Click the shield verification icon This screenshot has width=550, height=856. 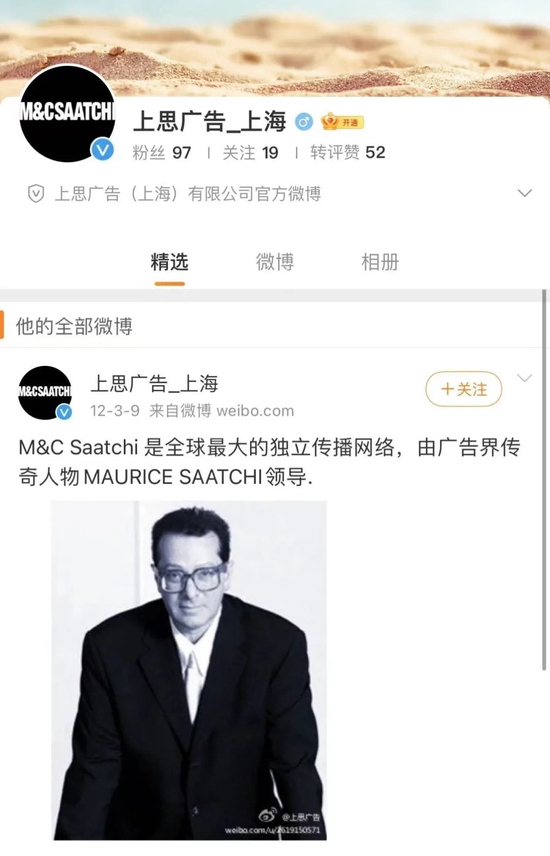click(36, 193)
